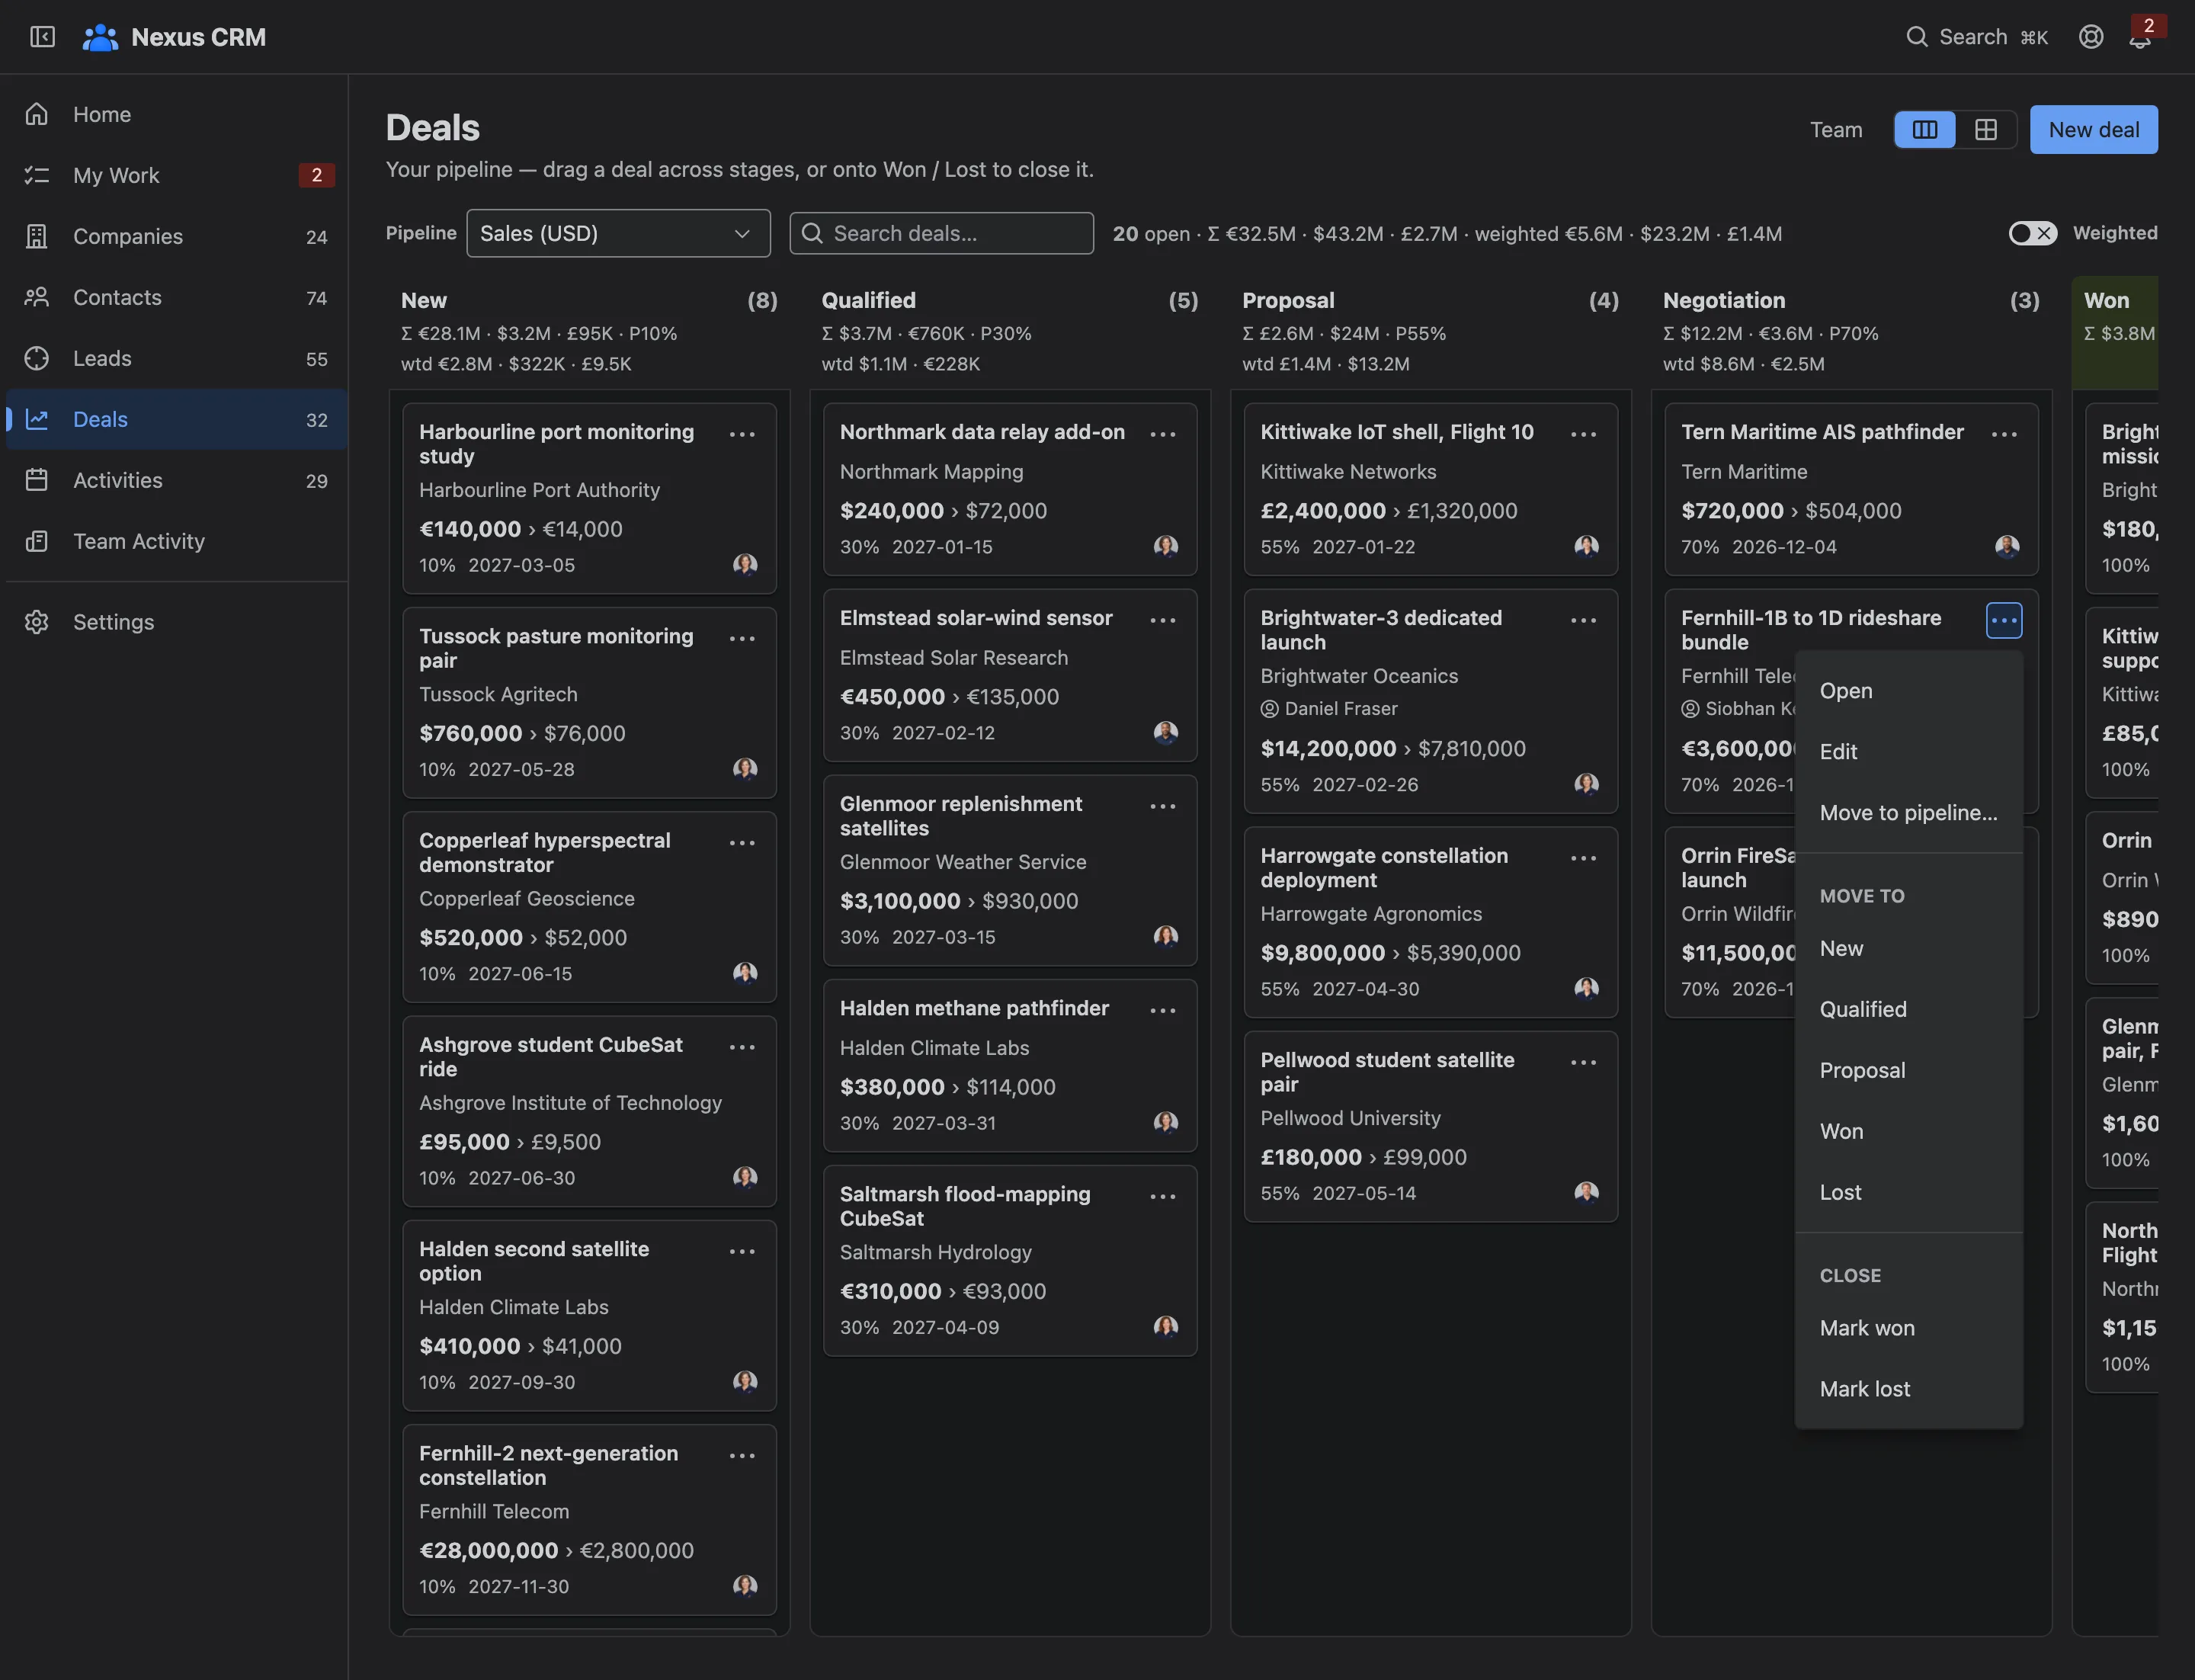Switch to board column view icon
Screen dimensions: 2195x1680
1925,129
